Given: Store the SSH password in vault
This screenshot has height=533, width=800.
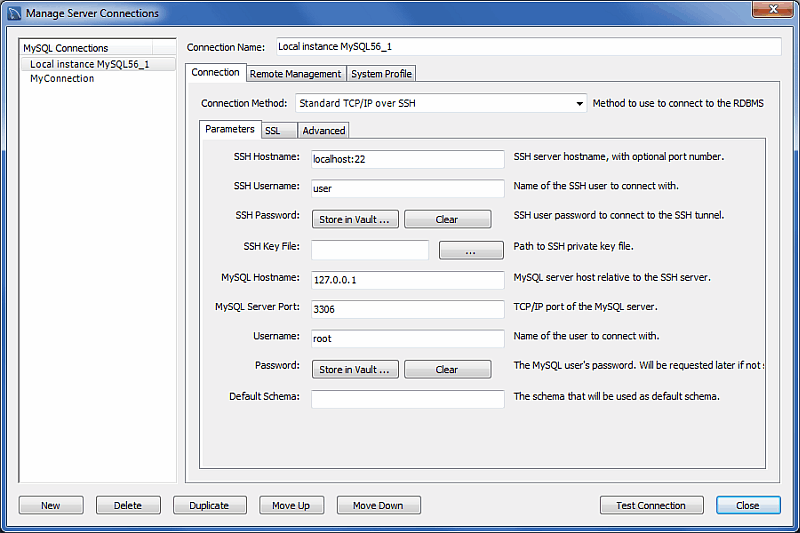Looking at the screenshot, I should [x=355, y=219].
